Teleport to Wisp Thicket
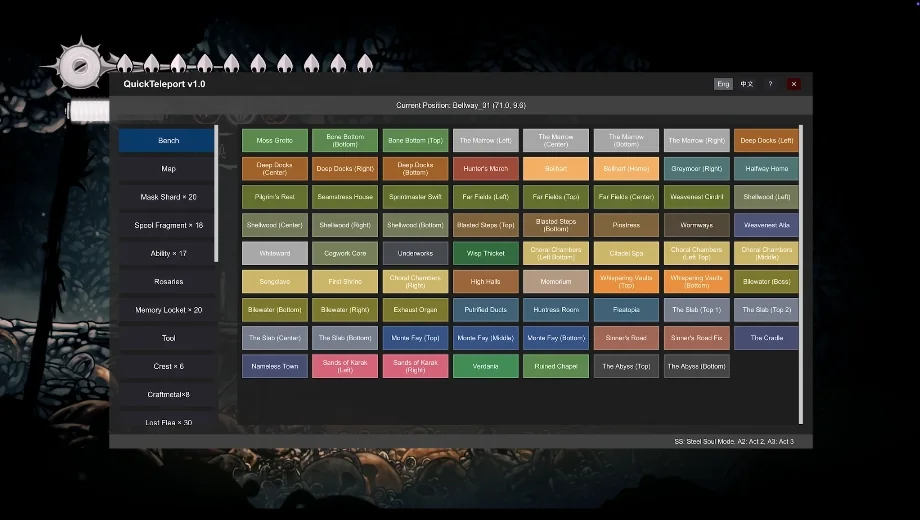The image size is (920, 520). pos(485,254)
